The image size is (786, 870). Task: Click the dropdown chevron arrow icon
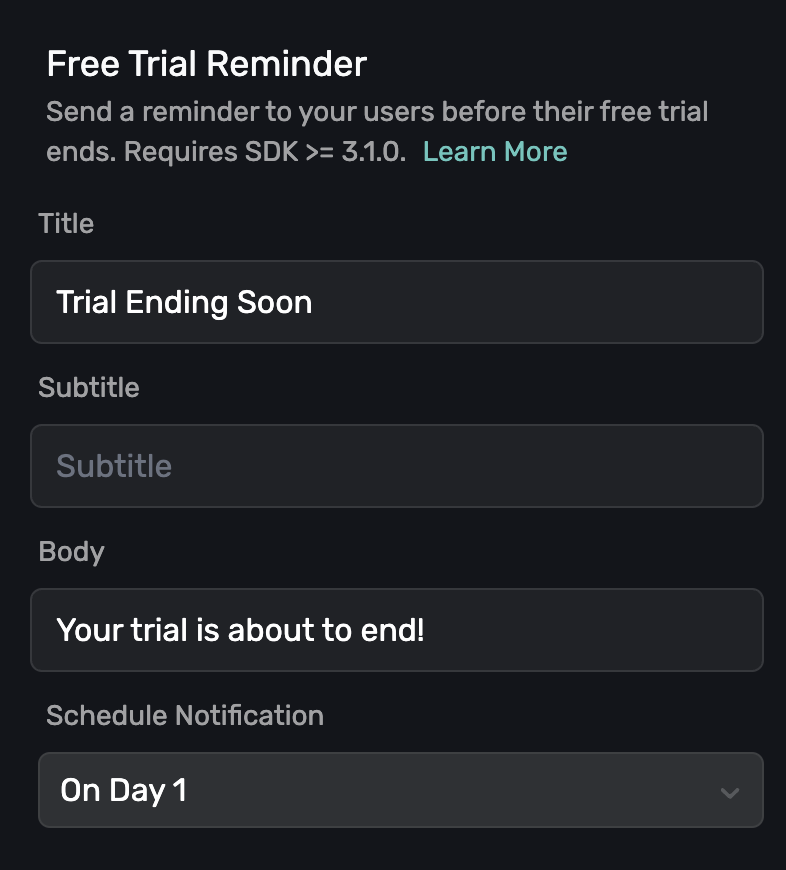(x=729, y=792)
